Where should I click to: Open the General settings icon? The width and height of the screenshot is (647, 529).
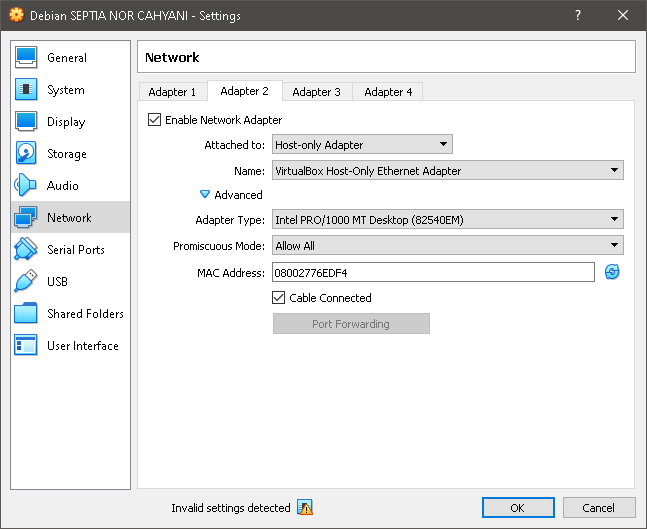(26, 57)
